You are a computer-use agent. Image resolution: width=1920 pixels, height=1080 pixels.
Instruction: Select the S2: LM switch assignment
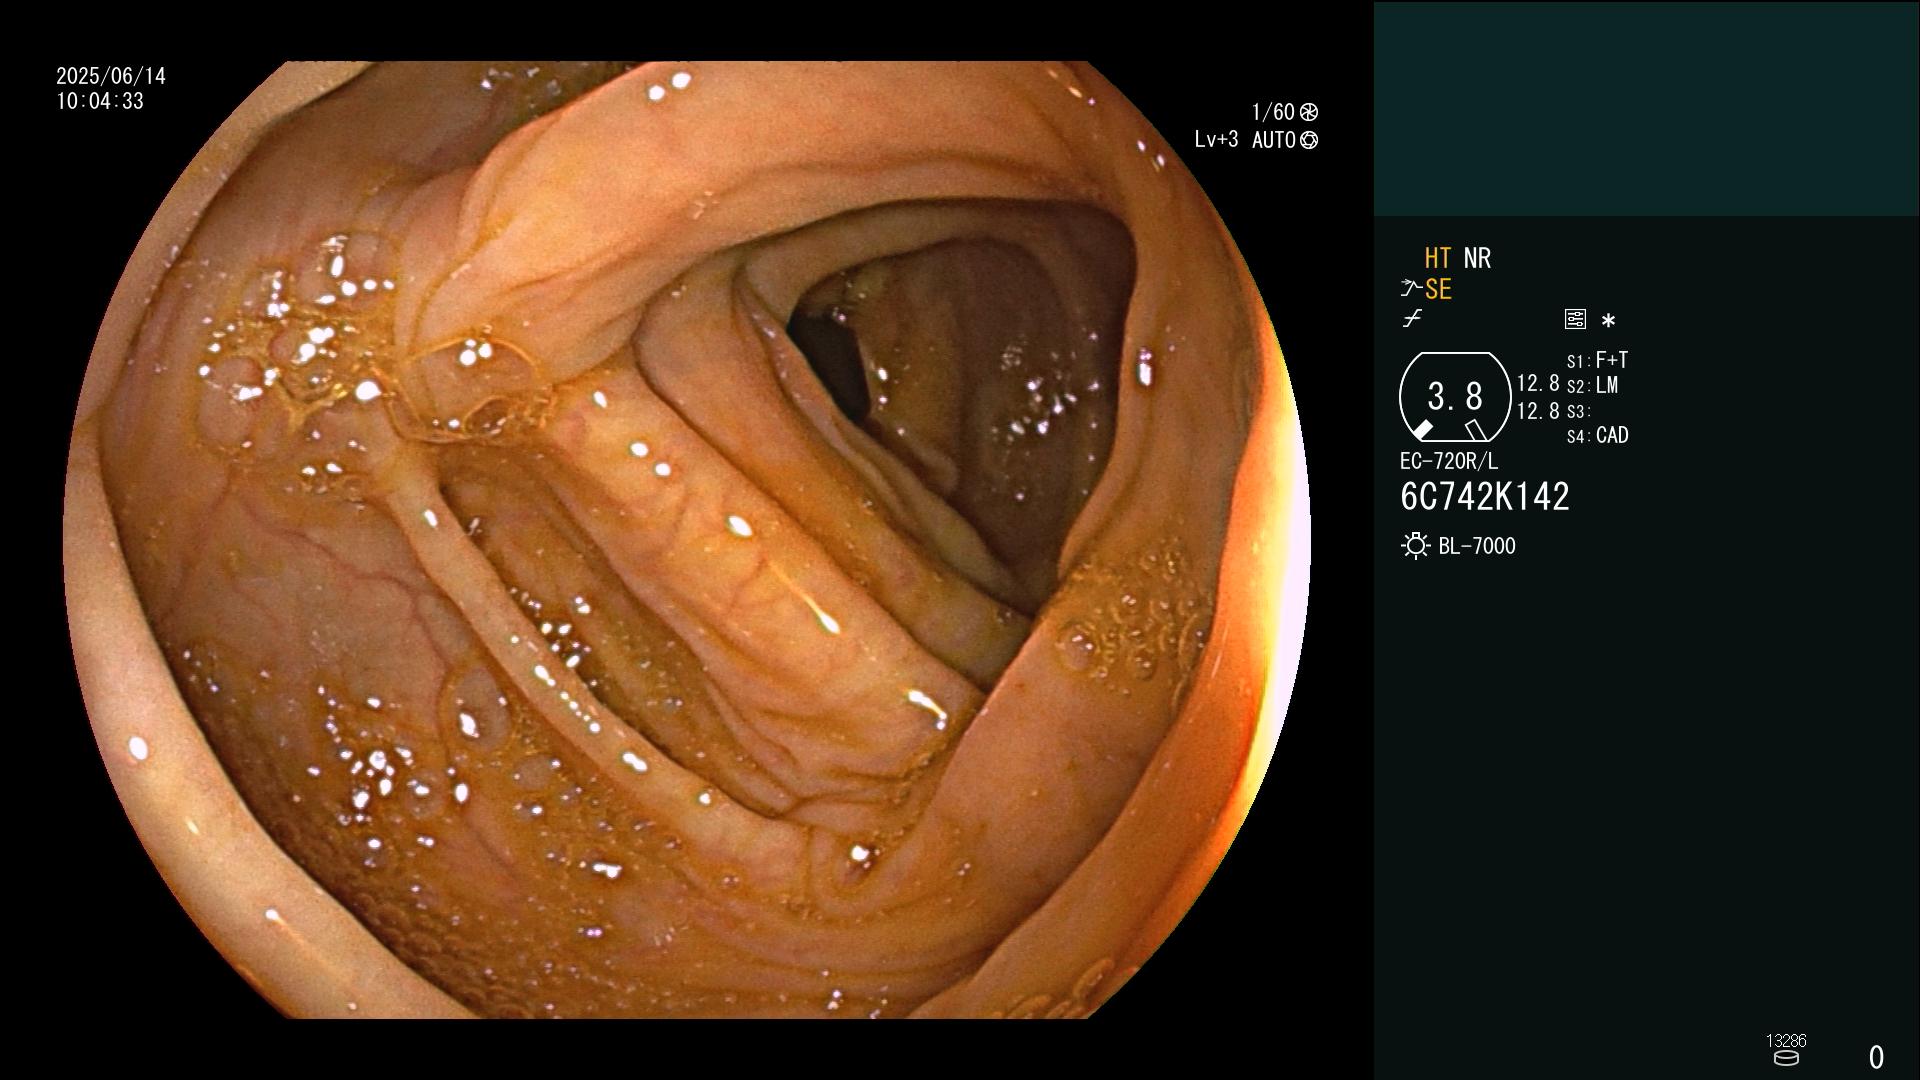[x=1592, y=385]
